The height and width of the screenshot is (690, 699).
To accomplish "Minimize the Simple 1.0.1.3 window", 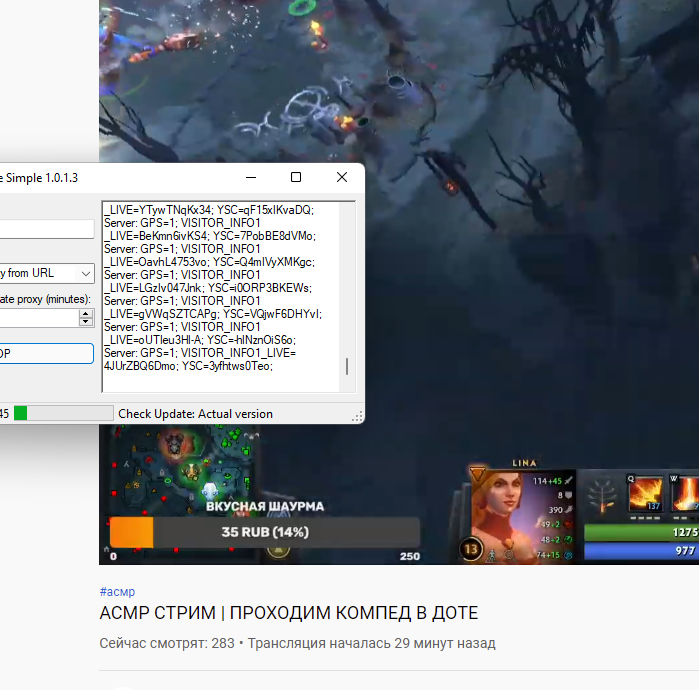I will point(251,177).
